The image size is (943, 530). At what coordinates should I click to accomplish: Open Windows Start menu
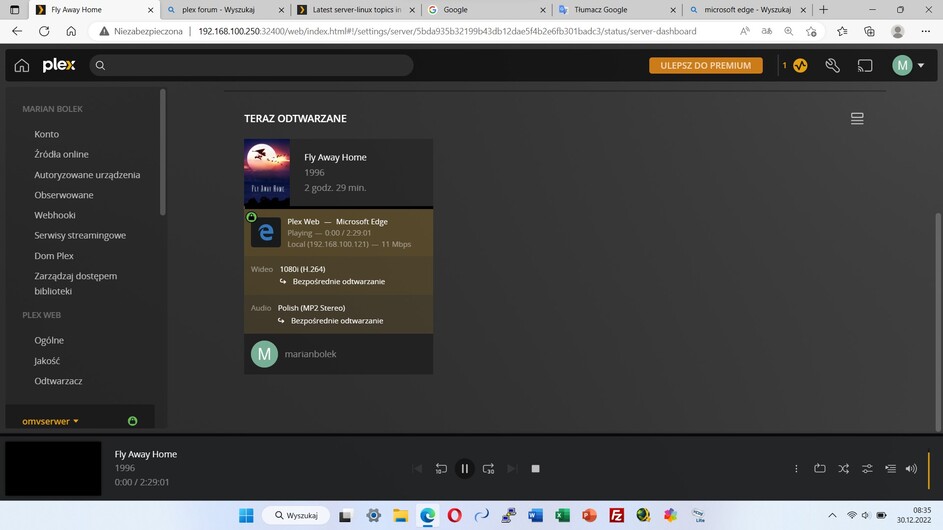point(246,516)
